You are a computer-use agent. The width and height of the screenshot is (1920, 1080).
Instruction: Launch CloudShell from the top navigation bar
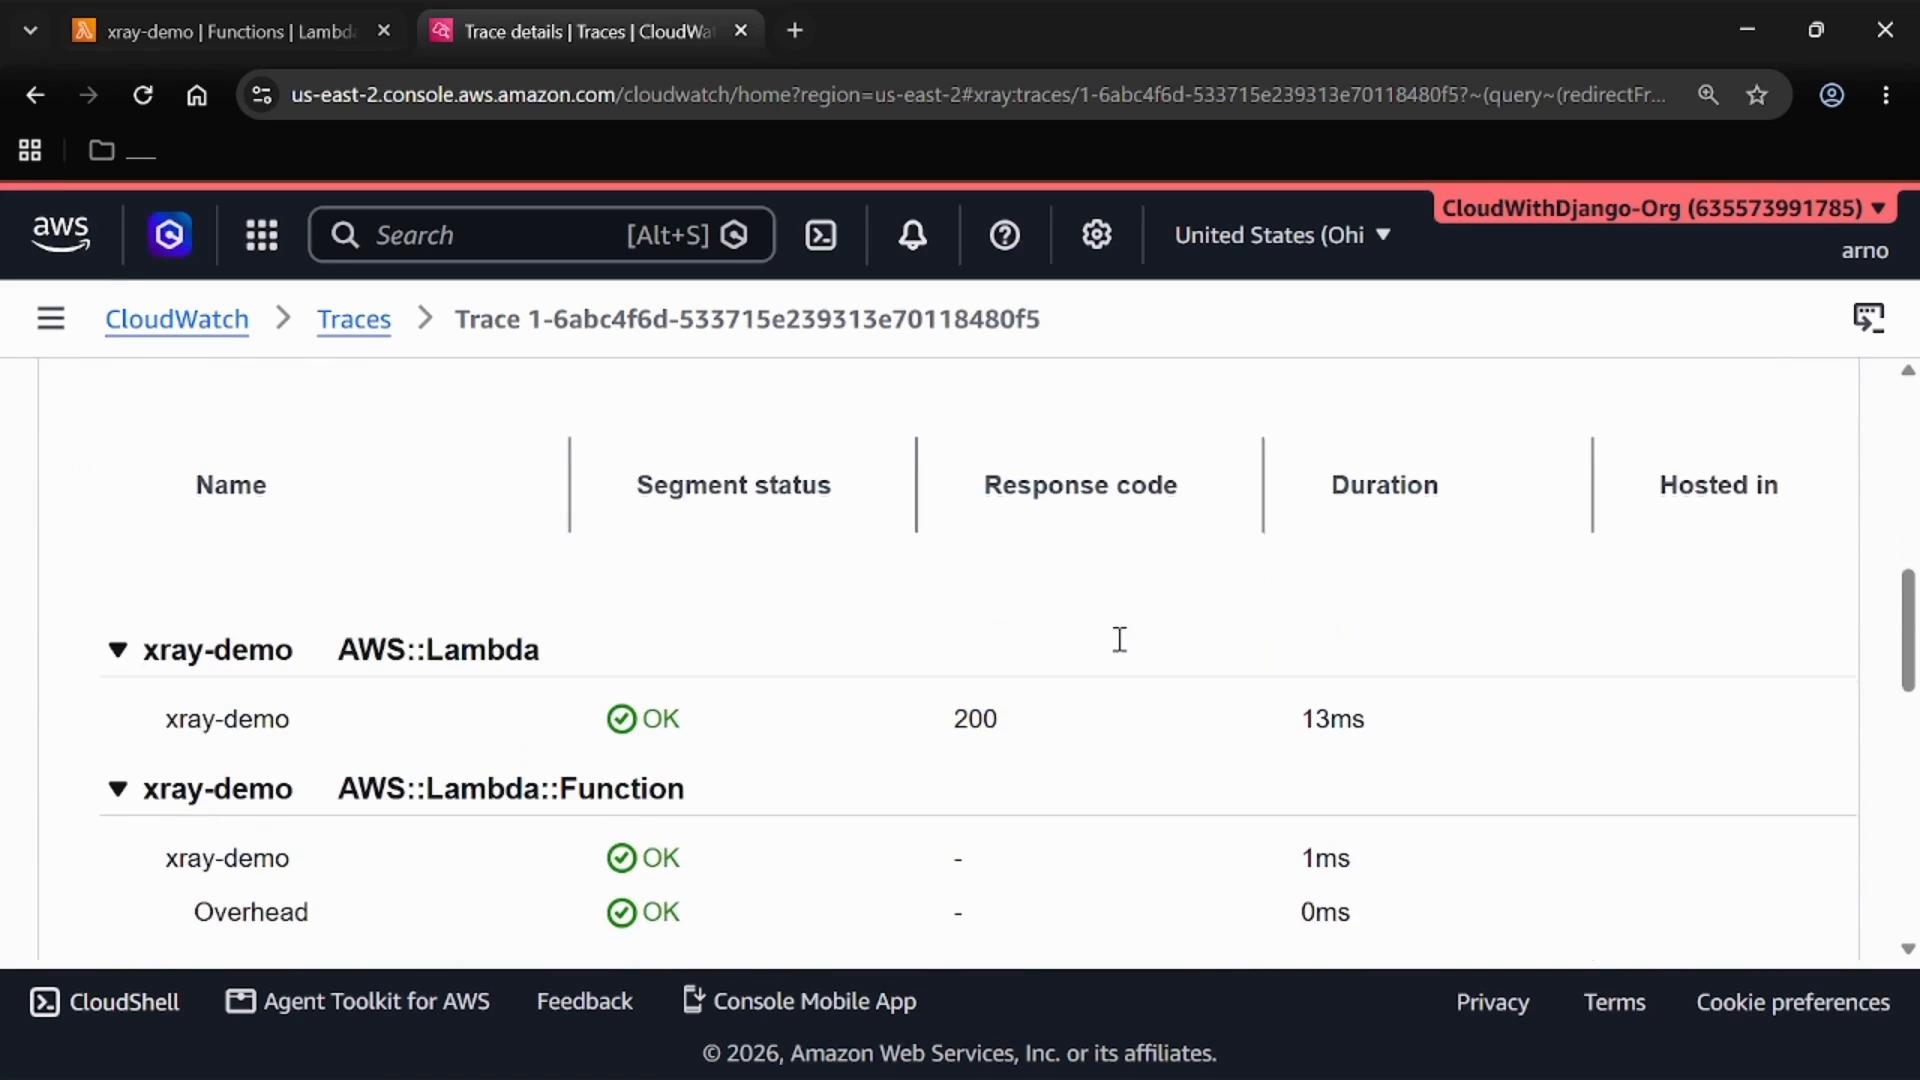click(x=821, y=235)
